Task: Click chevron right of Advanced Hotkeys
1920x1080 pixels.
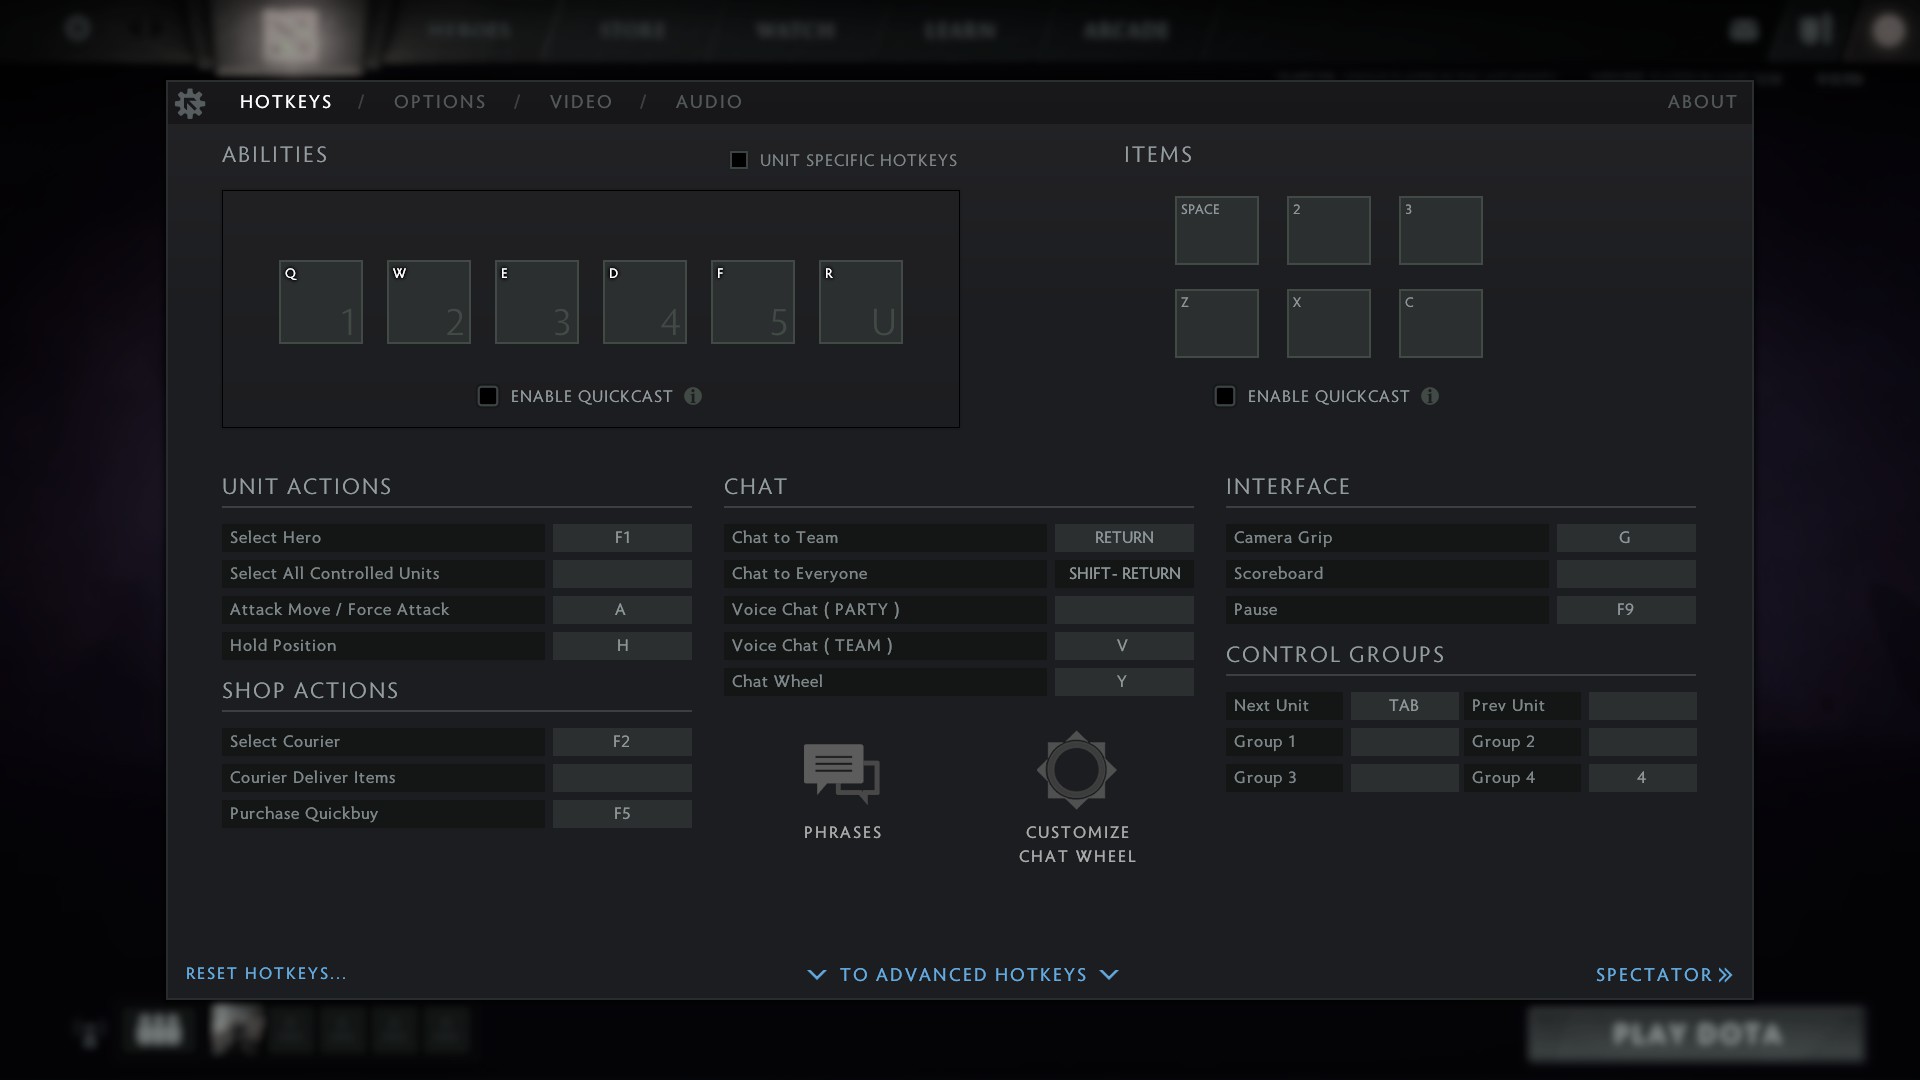Action: click(1109, 974)
